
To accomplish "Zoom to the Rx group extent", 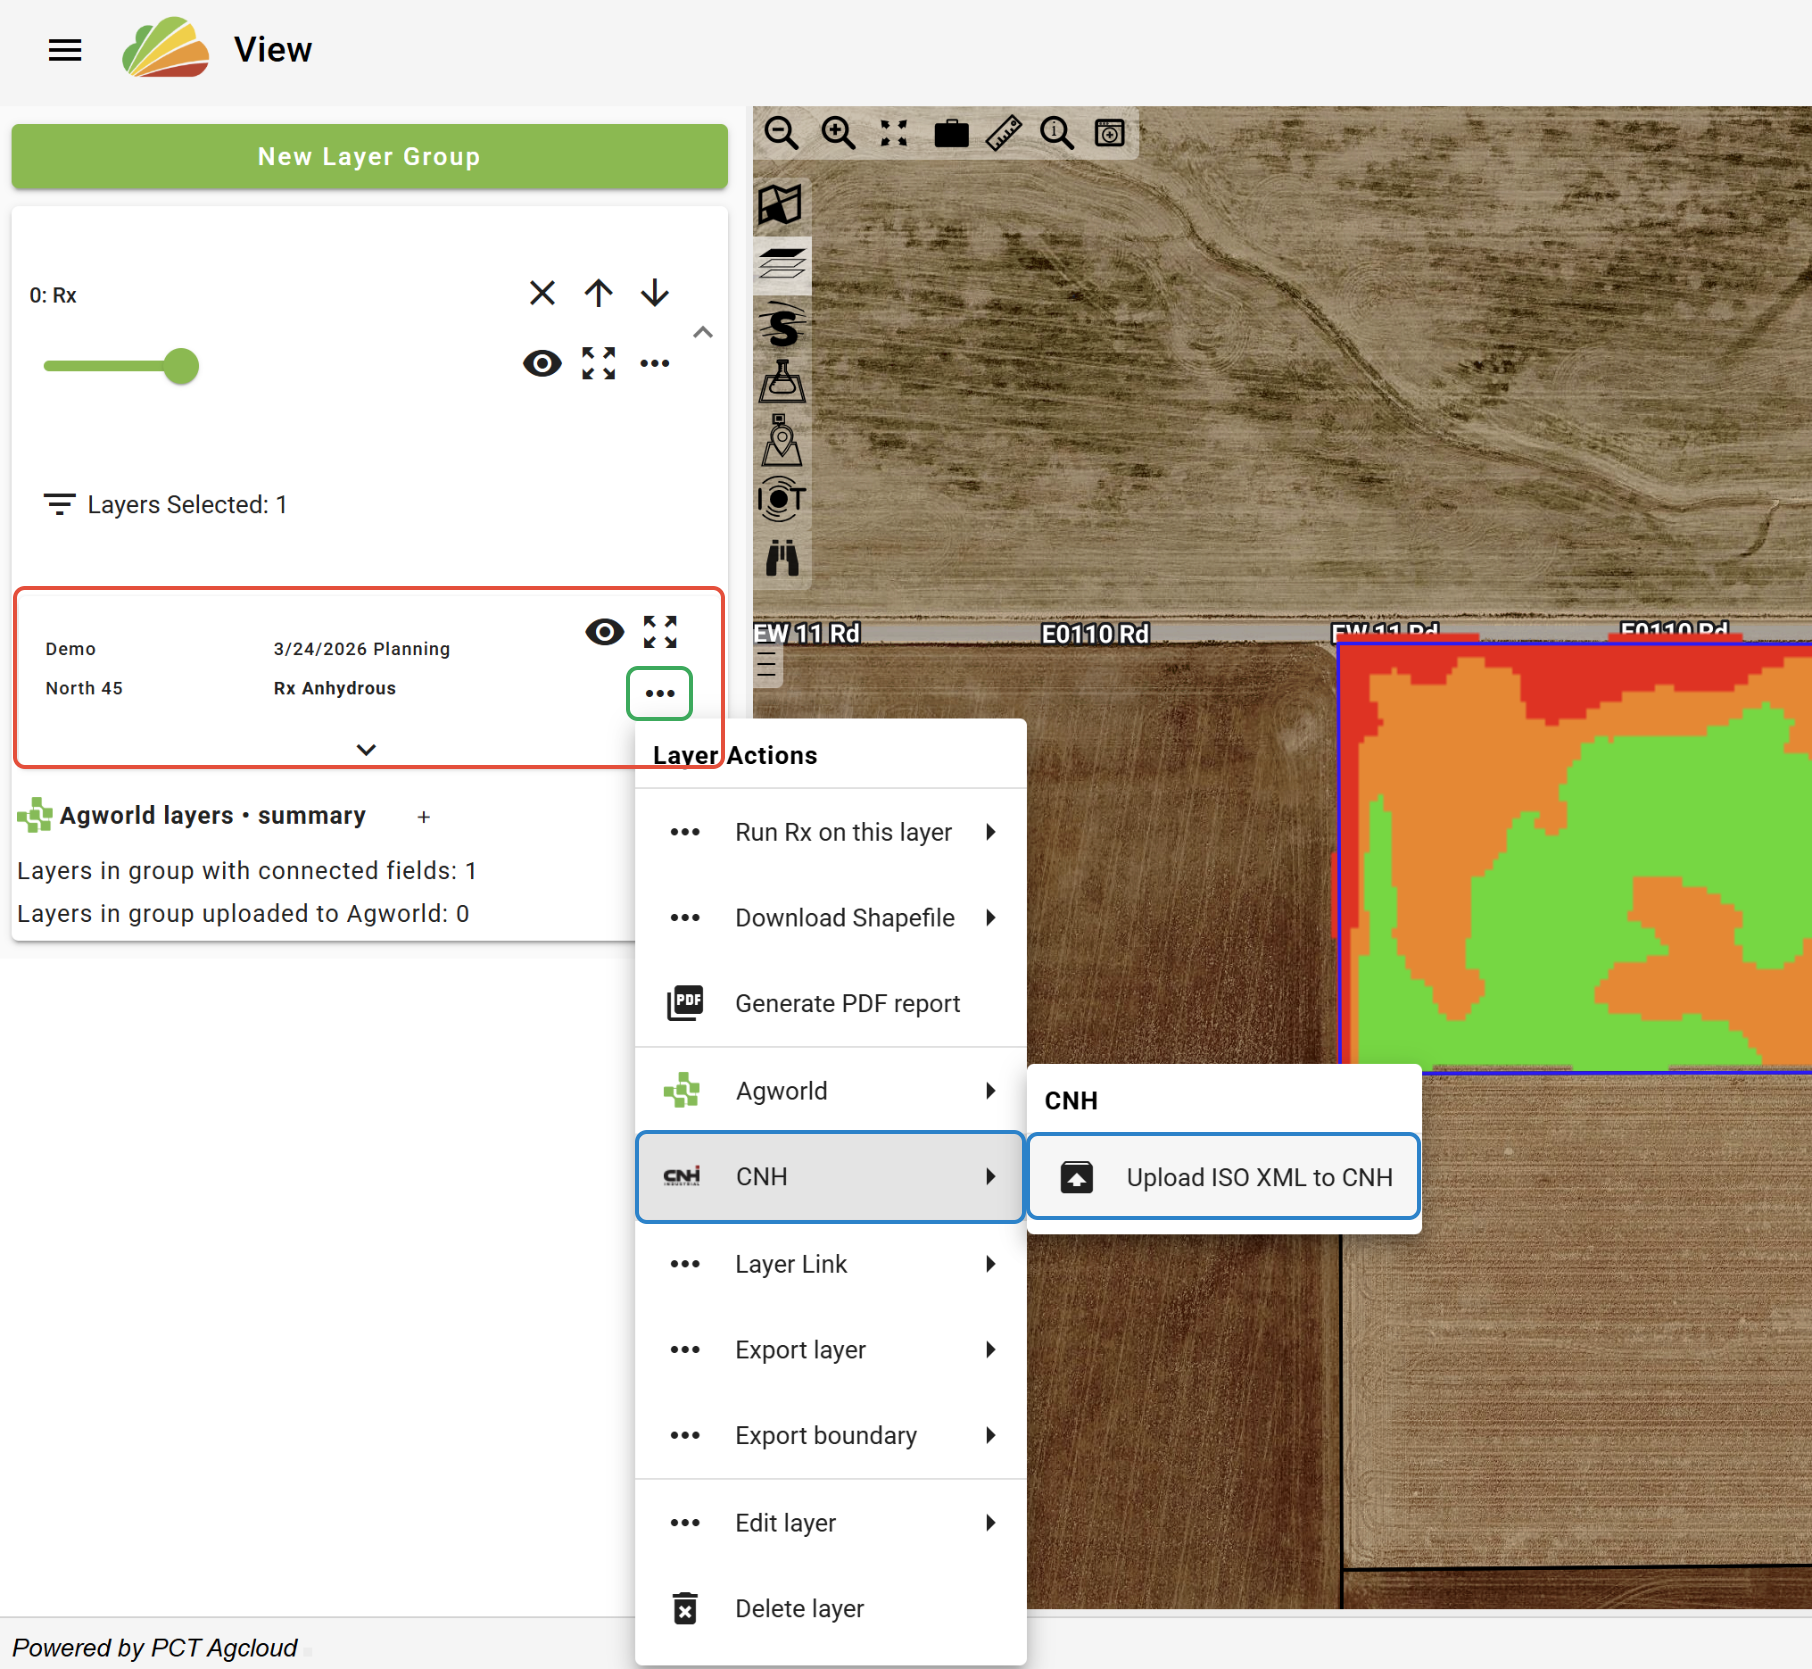I will pos(599,363).
